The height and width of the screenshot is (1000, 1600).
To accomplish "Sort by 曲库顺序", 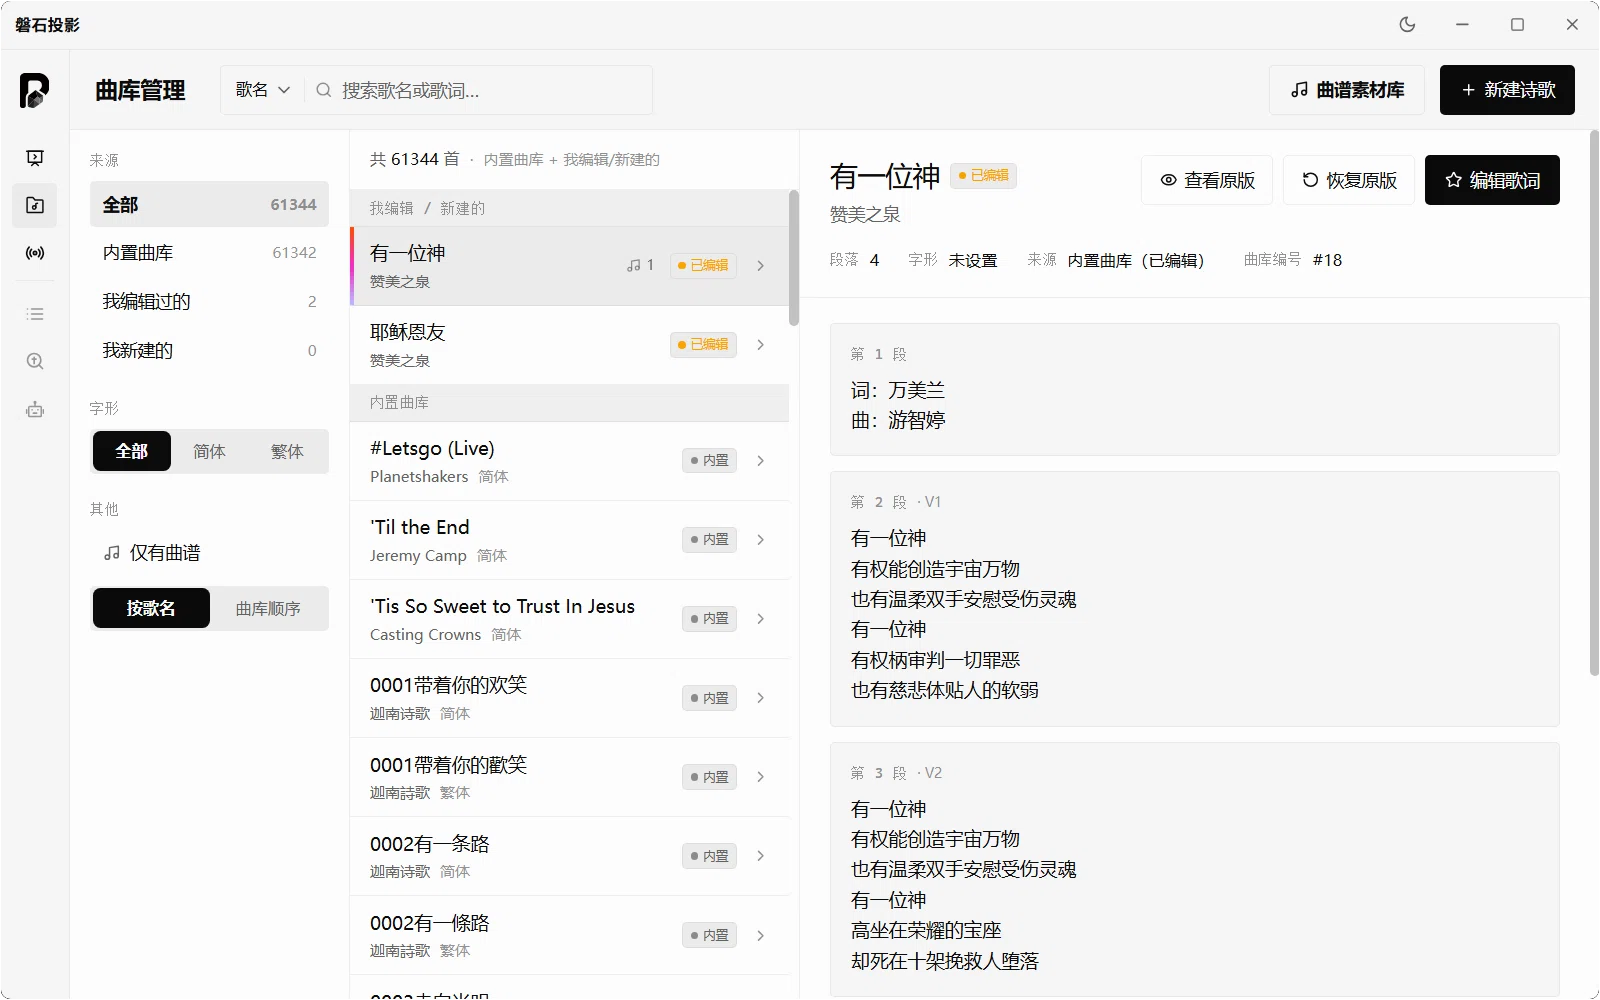I will click(x=268, y=608).
